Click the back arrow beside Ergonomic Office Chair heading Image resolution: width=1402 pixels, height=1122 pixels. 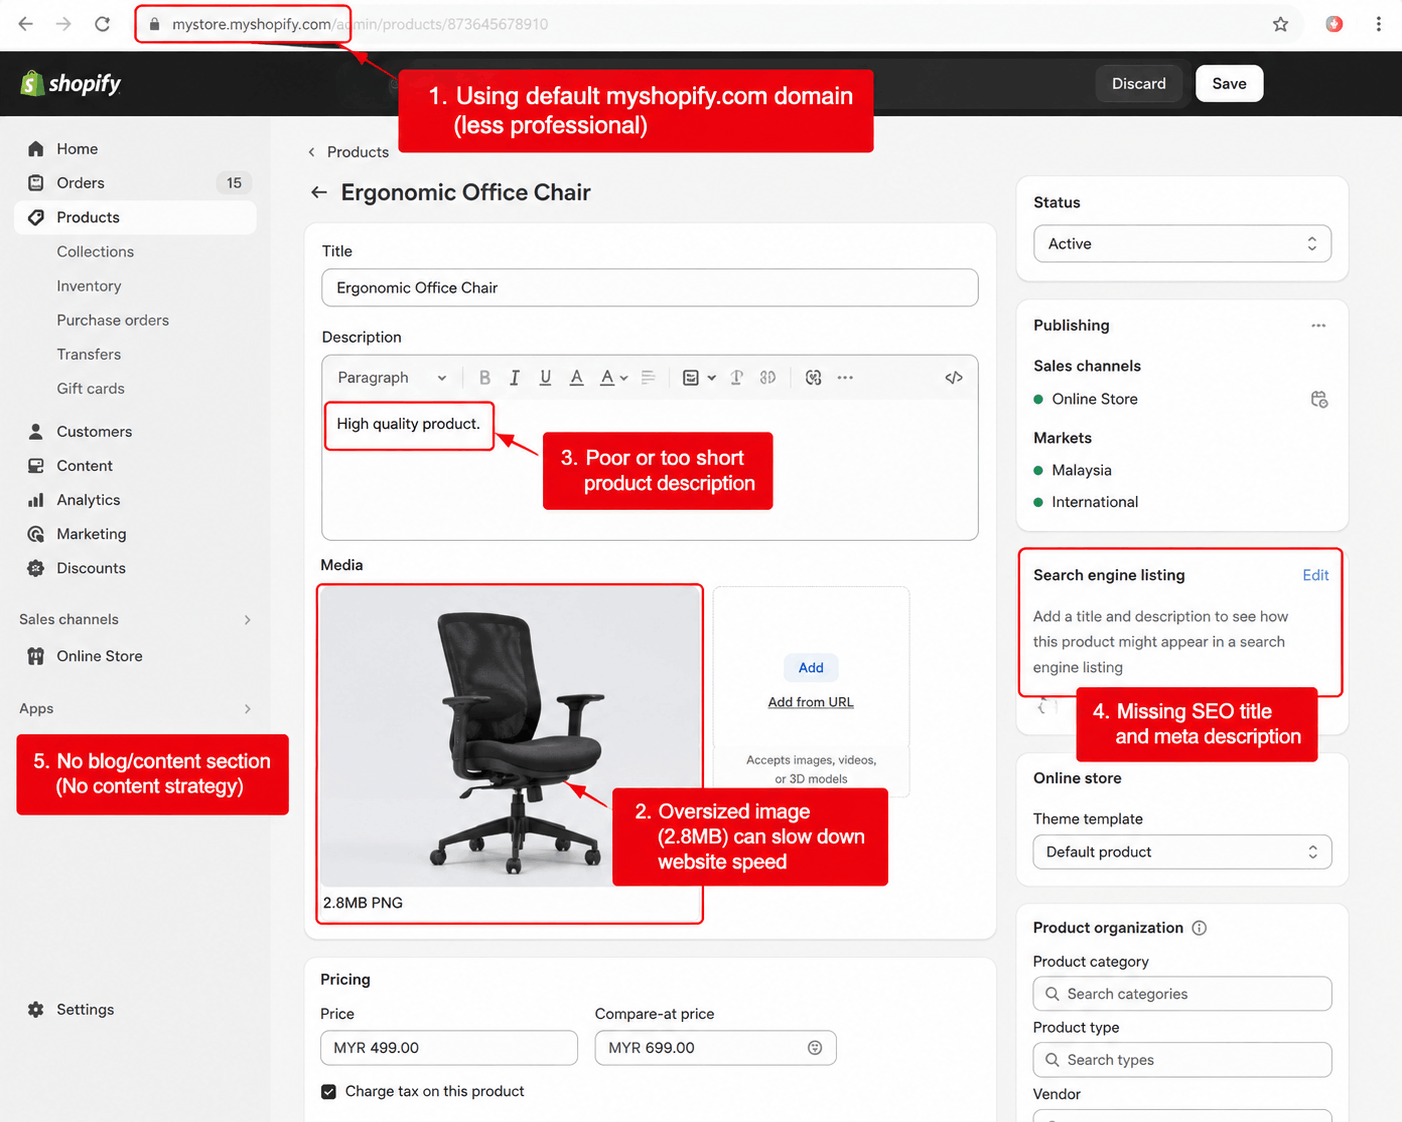click(x=319, y=192)
